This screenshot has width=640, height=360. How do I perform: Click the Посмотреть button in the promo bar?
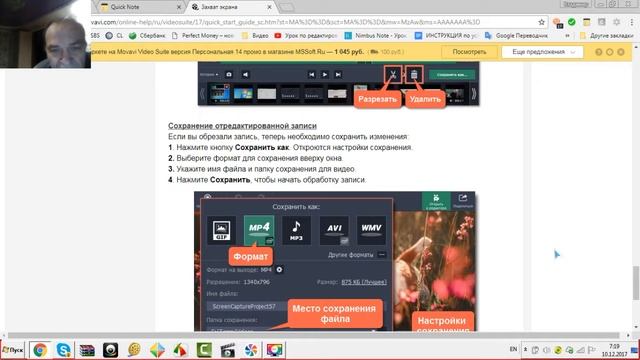[x=469, y=52]
